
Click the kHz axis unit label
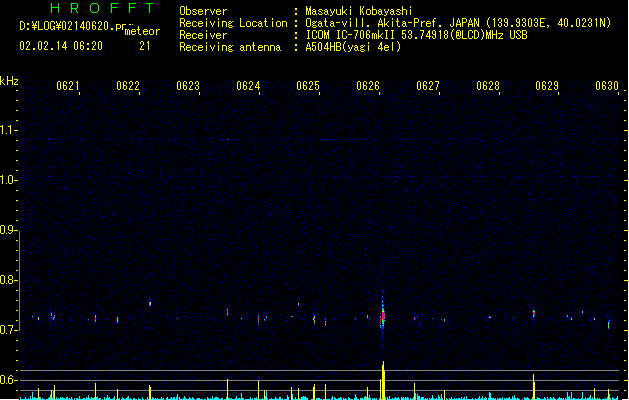[9, 81]
